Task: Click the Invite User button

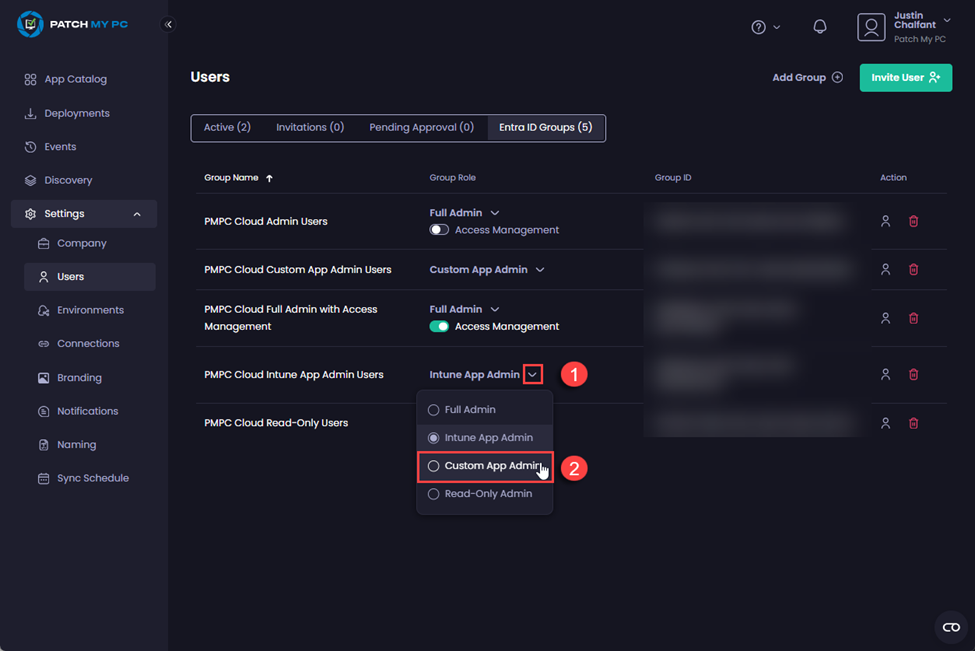Action: pos(905,77)
